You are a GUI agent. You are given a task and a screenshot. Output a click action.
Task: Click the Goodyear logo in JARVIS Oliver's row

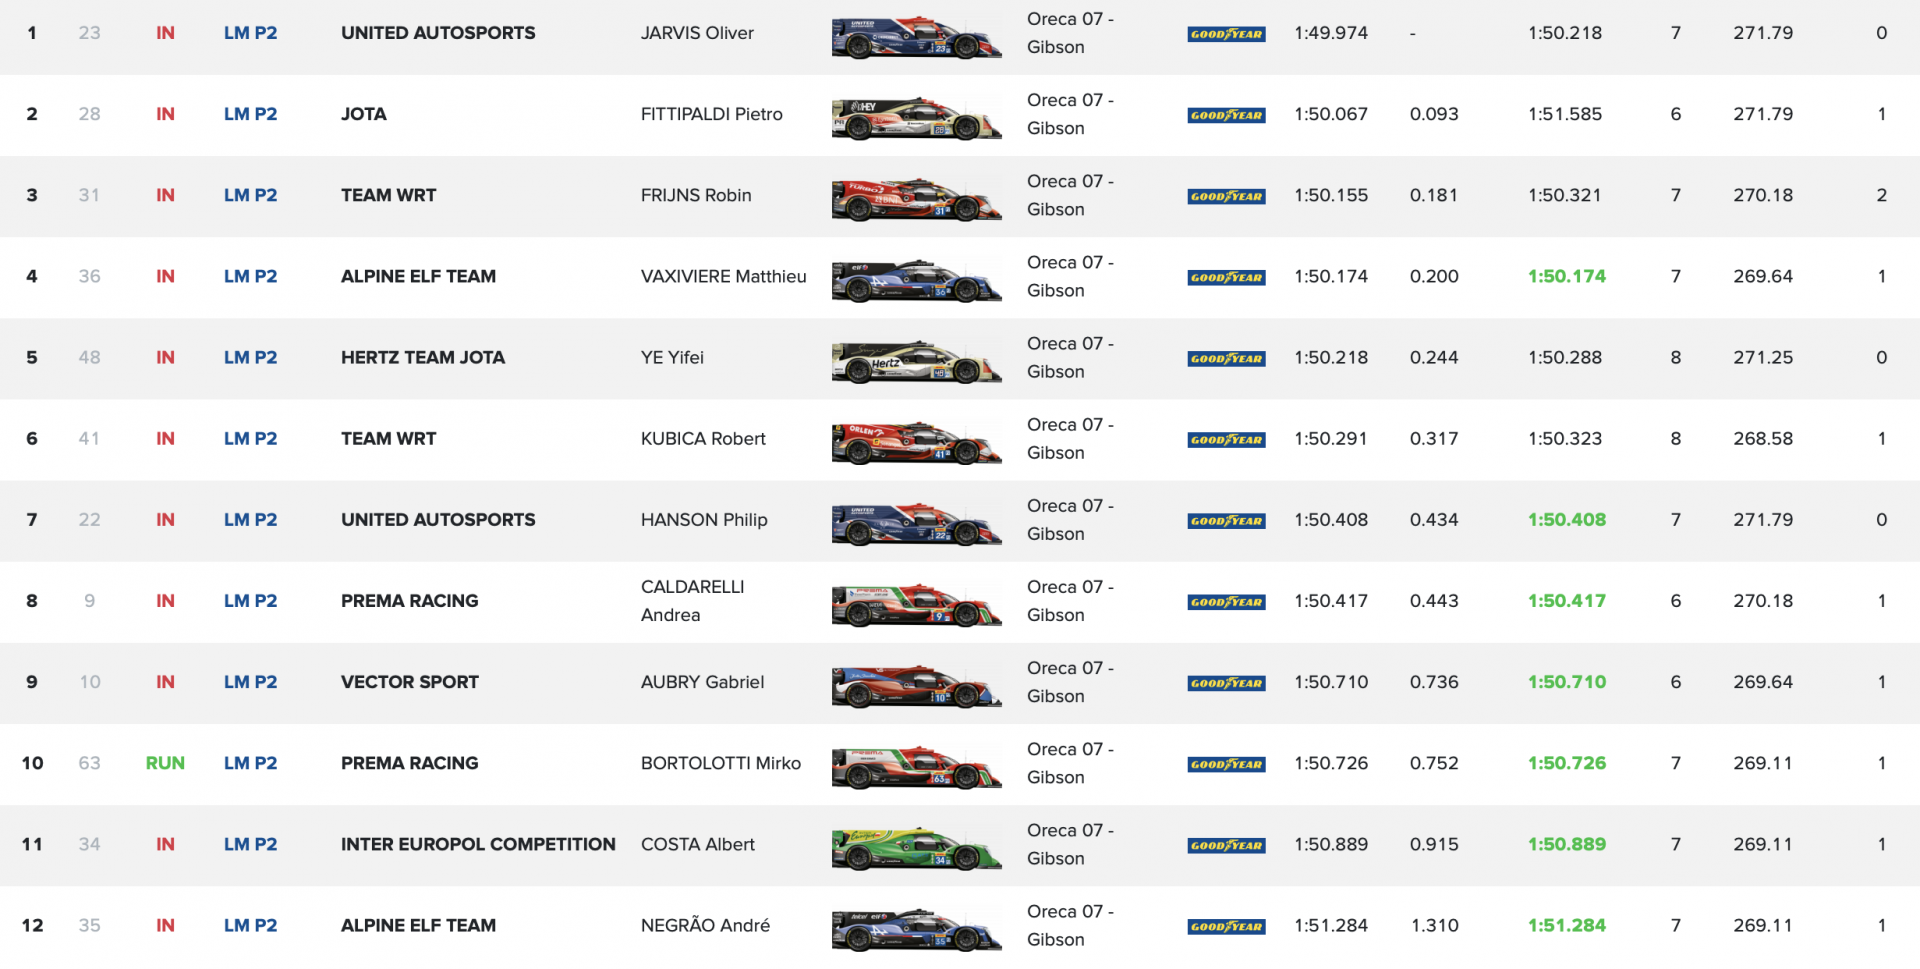[x=1226, y=34]
